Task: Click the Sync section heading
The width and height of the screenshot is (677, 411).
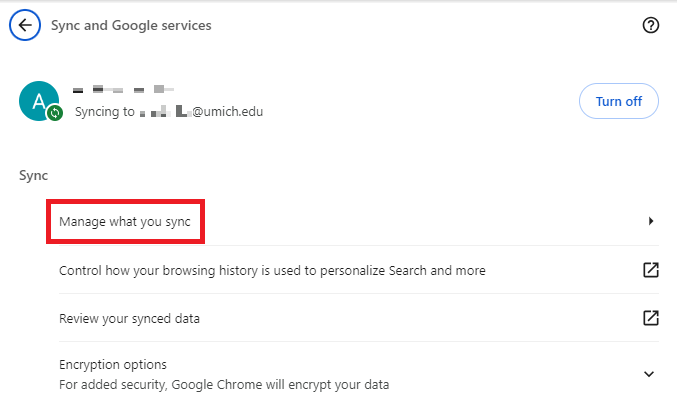Action: click(33, 175)
